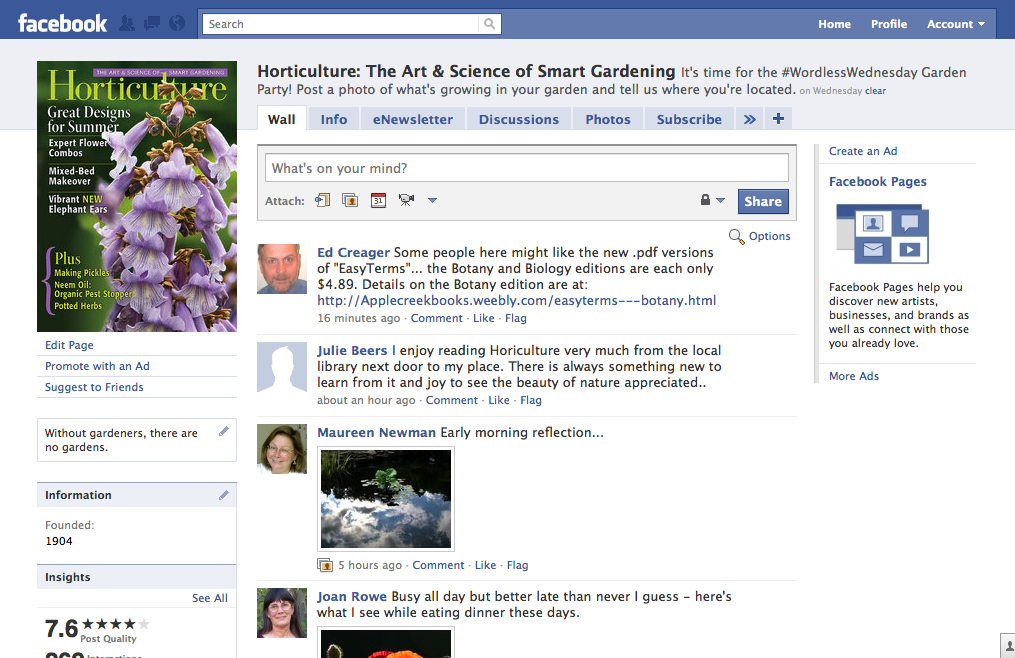
Task: Click the privacy lock icon
Action: coord(706,200)
